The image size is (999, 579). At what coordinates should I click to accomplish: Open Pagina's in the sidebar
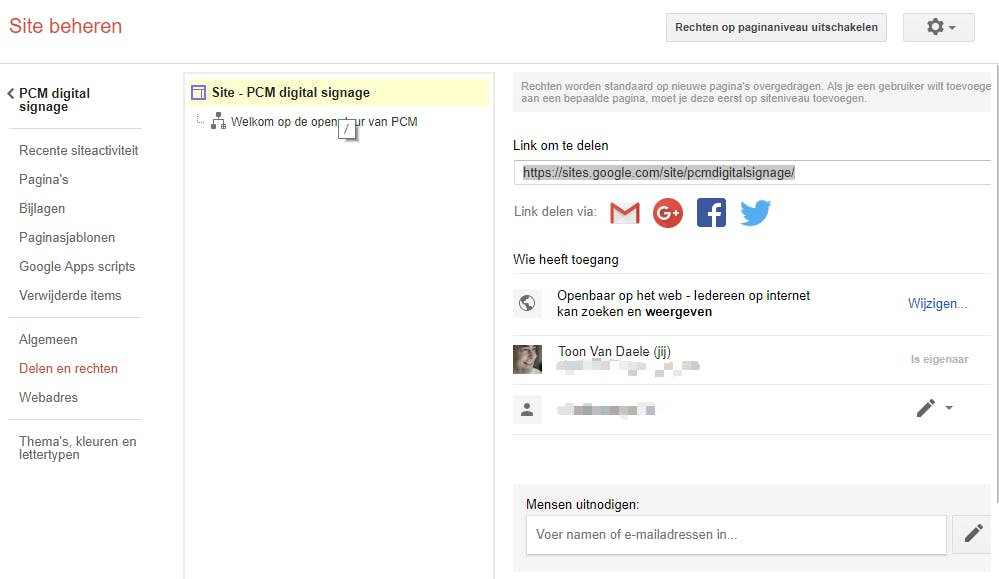[x=44, y=180]
